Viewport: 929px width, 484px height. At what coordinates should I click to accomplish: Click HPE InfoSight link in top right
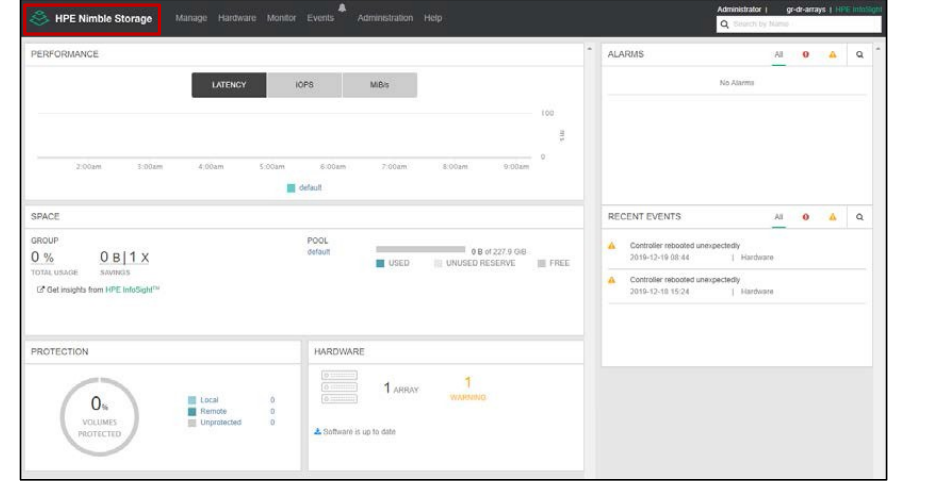[x=858, y=9]
